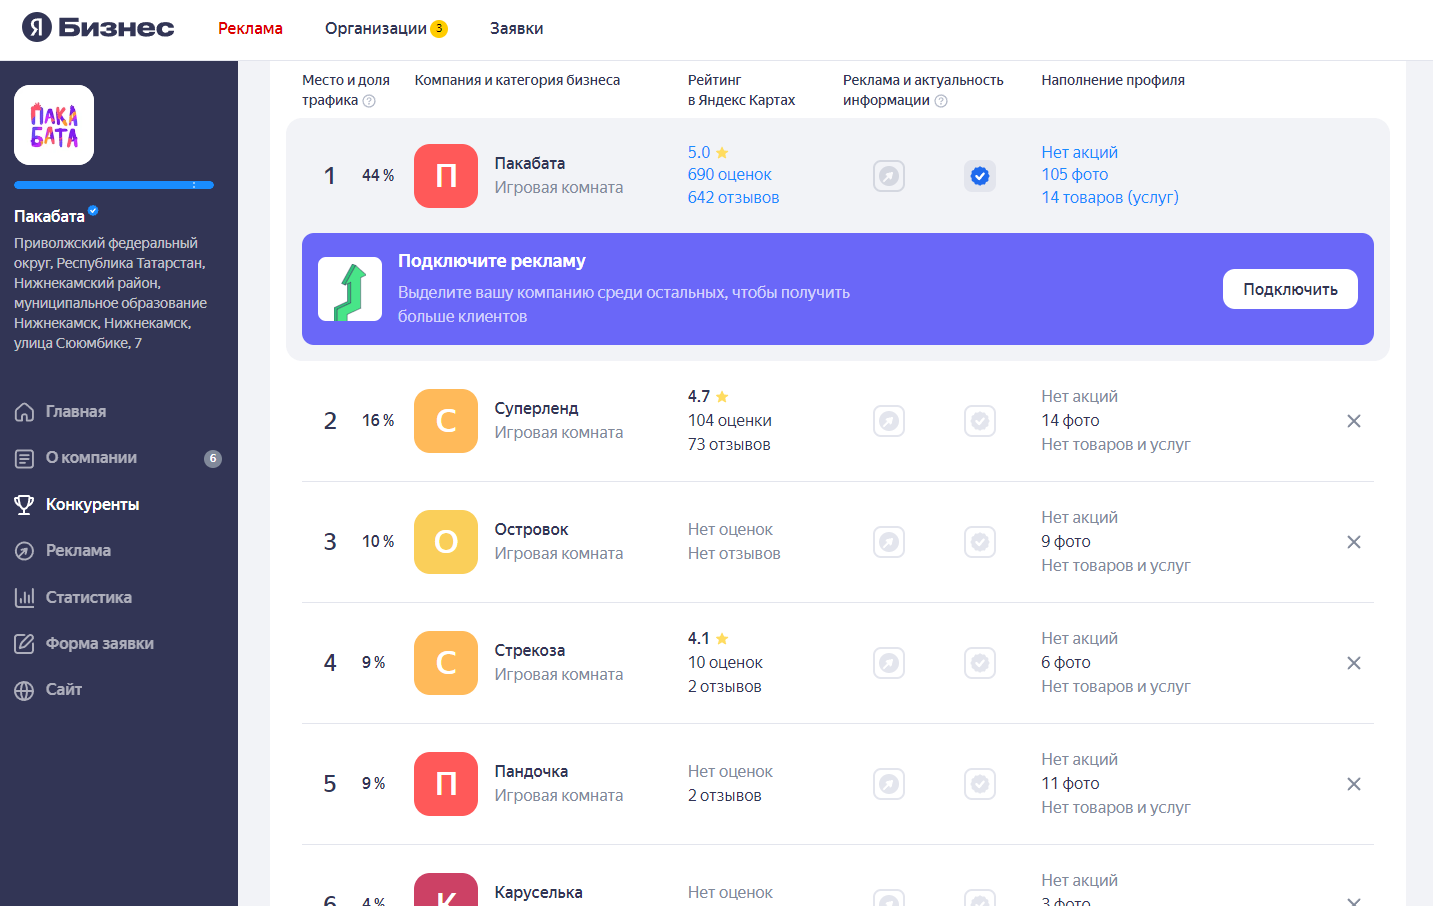Click the Подключить button
The width and height of the screenshot is (1433, 906).
(1290, 289)
